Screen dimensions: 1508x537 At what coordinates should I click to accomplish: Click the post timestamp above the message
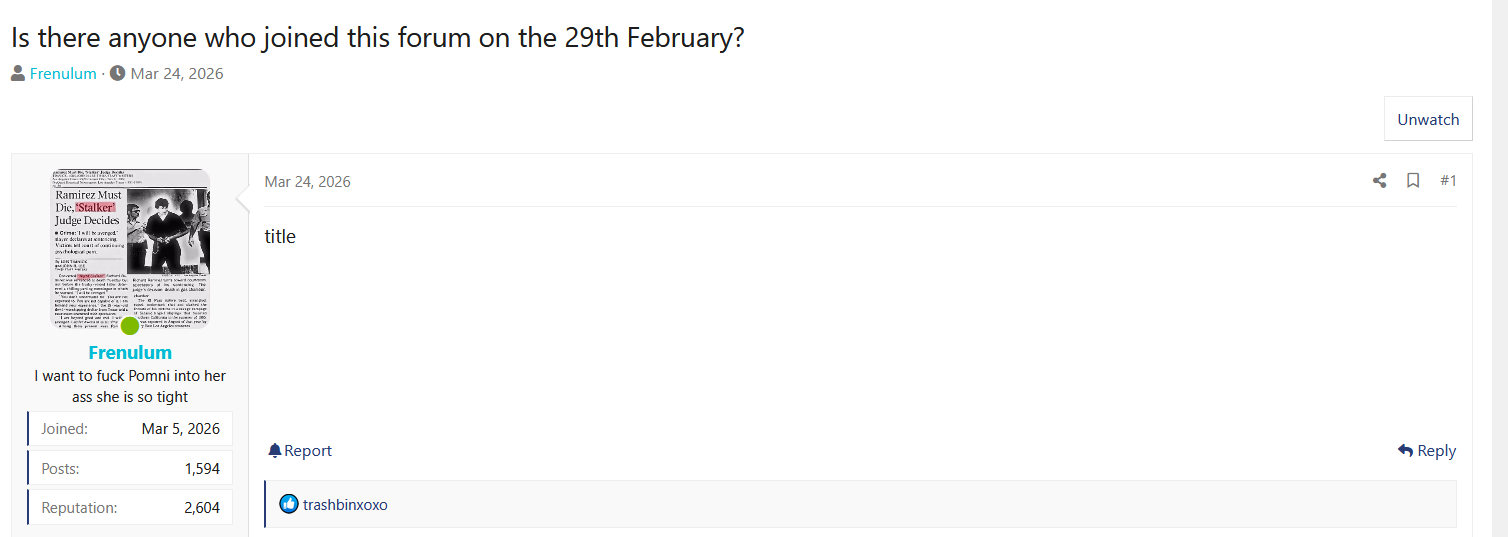(x=307, y=181)
